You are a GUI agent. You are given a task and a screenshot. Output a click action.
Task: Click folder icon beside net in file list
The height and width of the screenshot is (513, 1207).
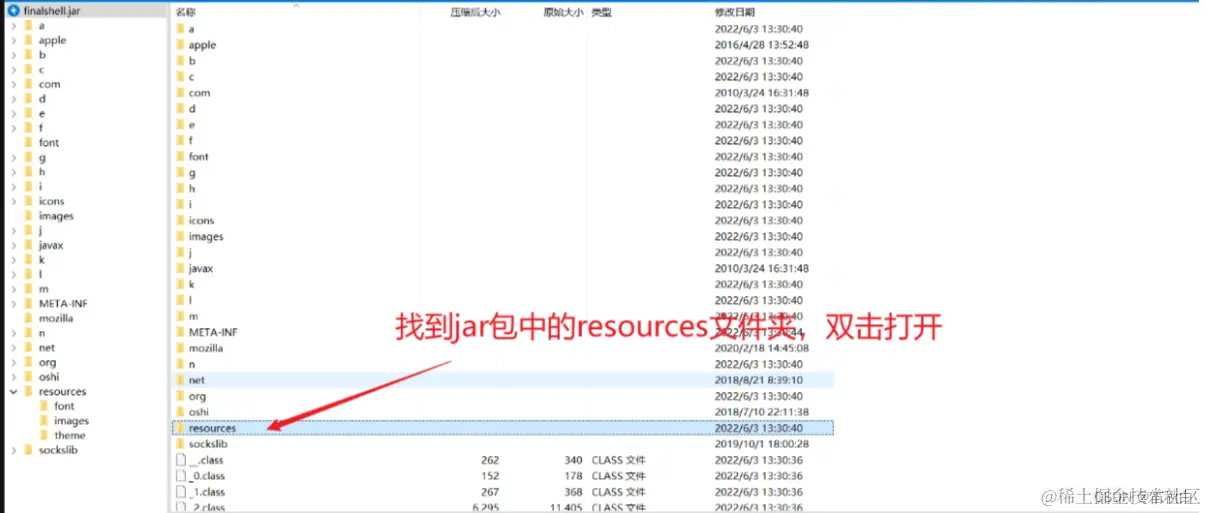[181, 381]
